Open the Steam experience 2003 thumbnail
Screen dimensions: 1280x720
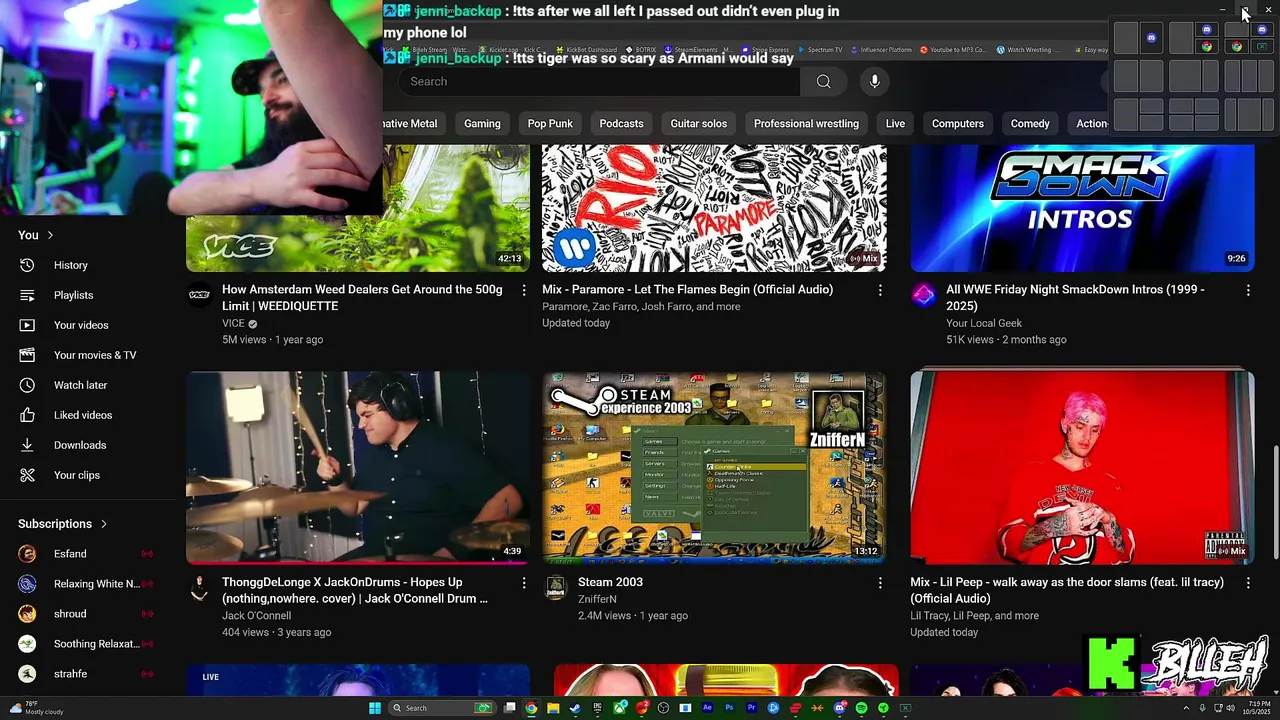(714, 468)
